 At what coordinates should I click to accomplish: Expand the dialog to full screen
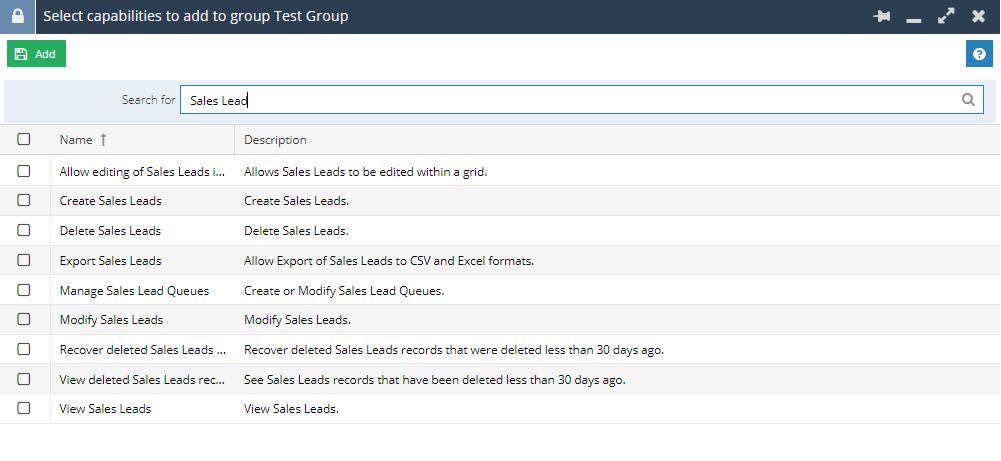946,17
